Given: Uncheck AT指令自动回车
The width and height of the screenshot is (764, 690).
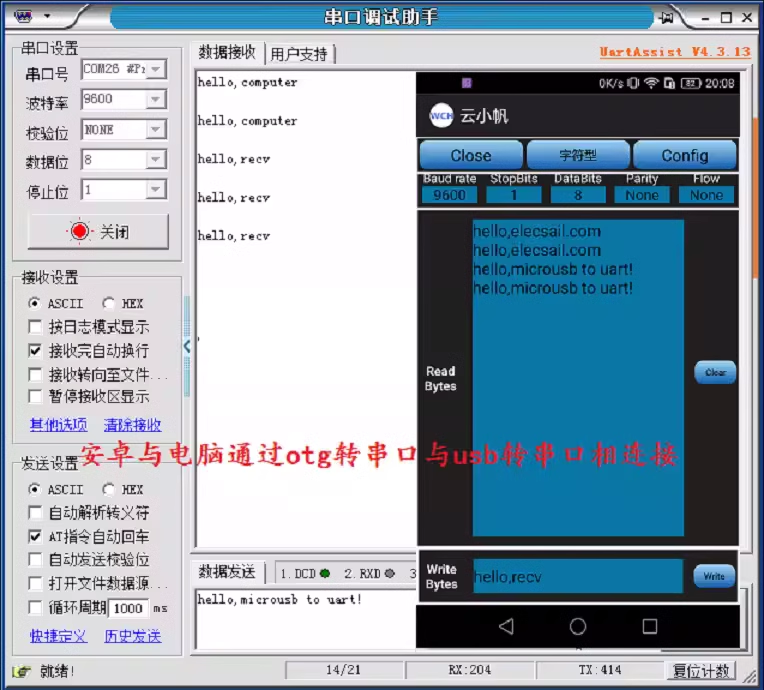Looking at the screenshot, I should pyautogui.click(x=35, y=537).
